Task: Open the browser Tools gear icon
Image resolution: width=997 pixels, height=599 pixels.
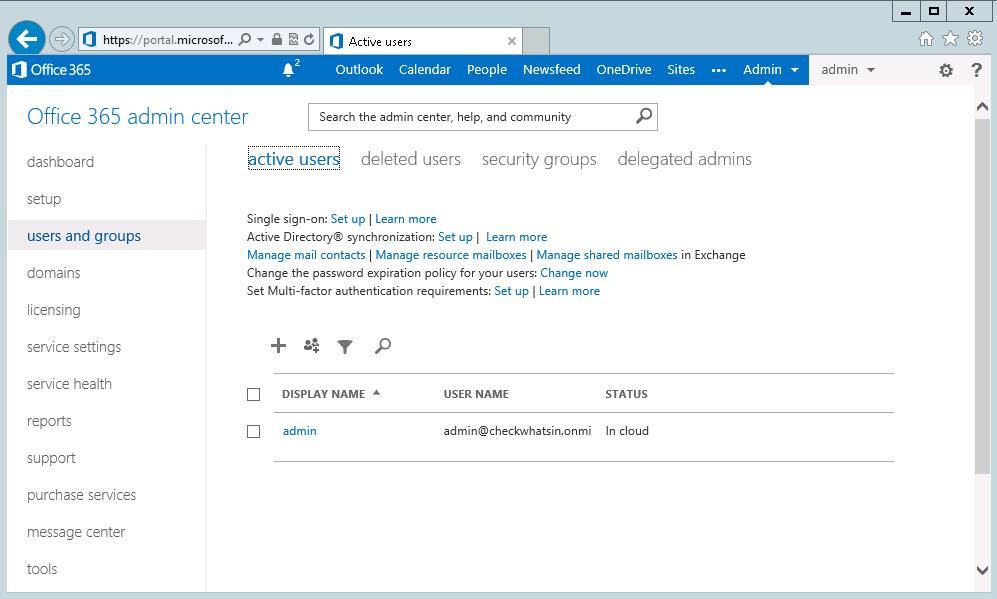Action: [975, 38]
